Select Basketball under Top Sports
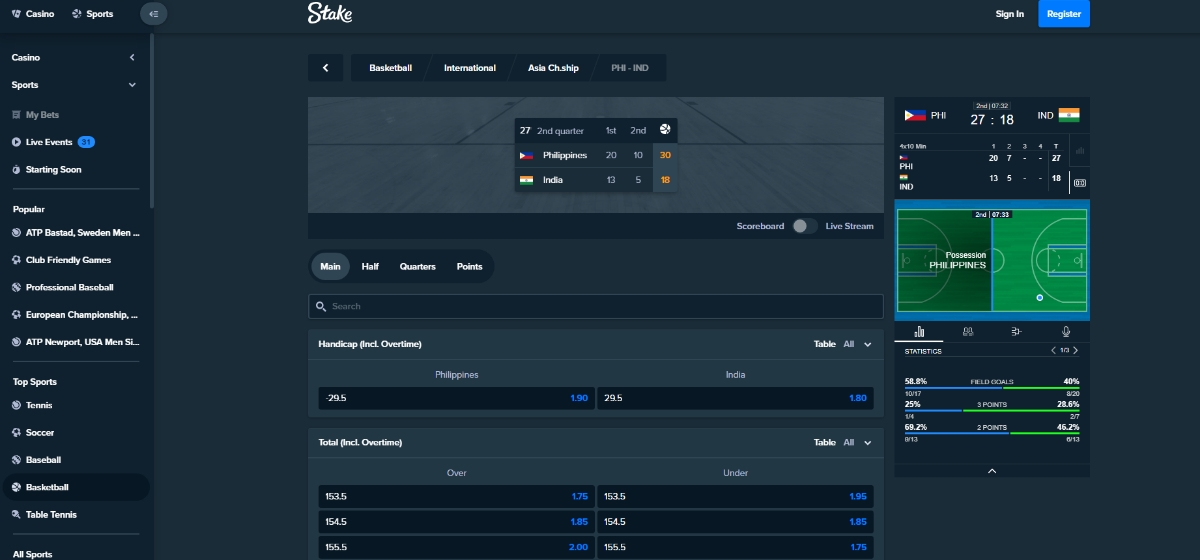The height and width of the screenshot is (560, 1200). point(74,487)
